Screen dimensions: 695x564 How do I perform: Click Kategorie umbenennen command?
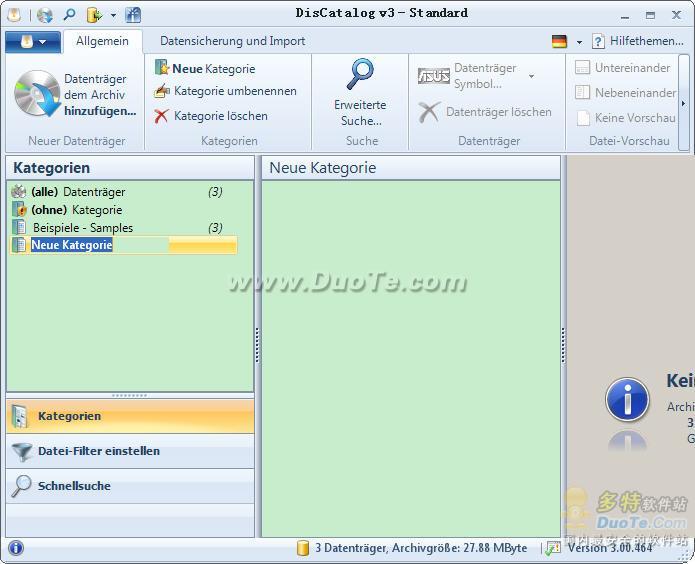pyautogui.click(x=226, y=91)
